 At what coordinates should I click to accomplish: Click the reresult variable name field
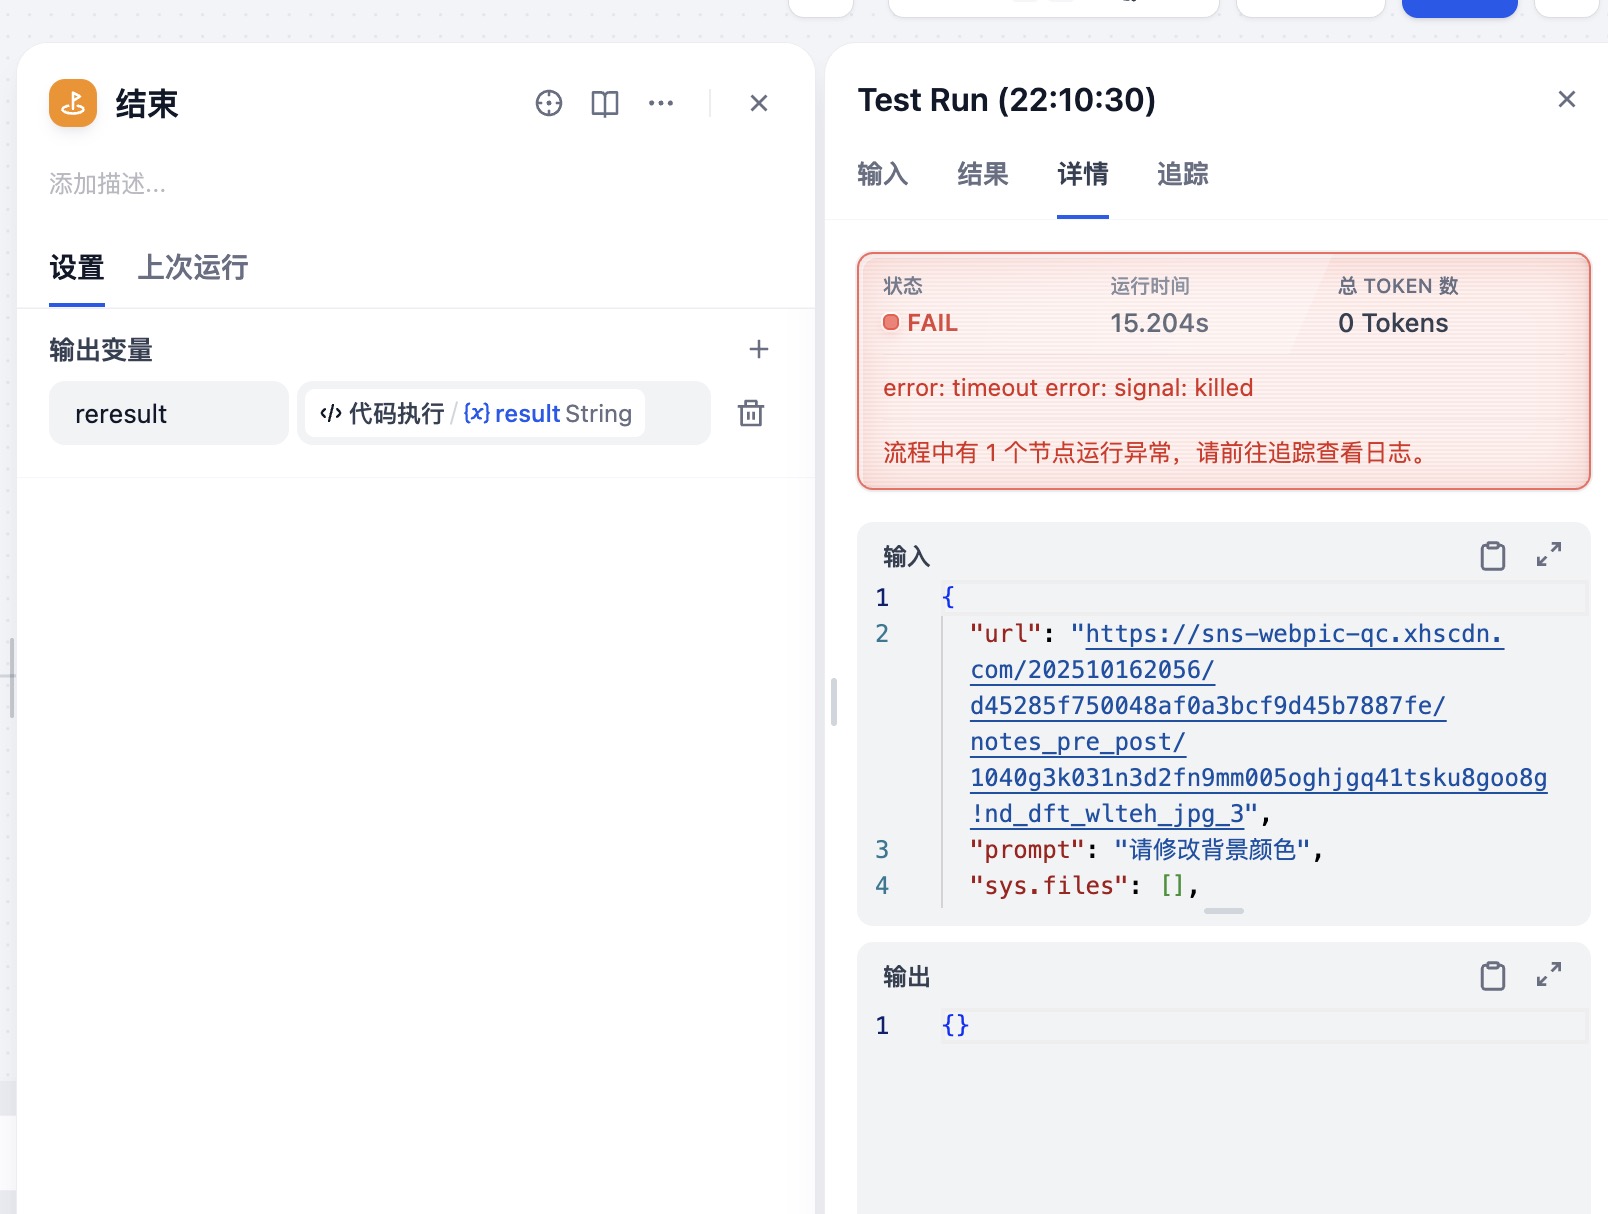(168, 413)
